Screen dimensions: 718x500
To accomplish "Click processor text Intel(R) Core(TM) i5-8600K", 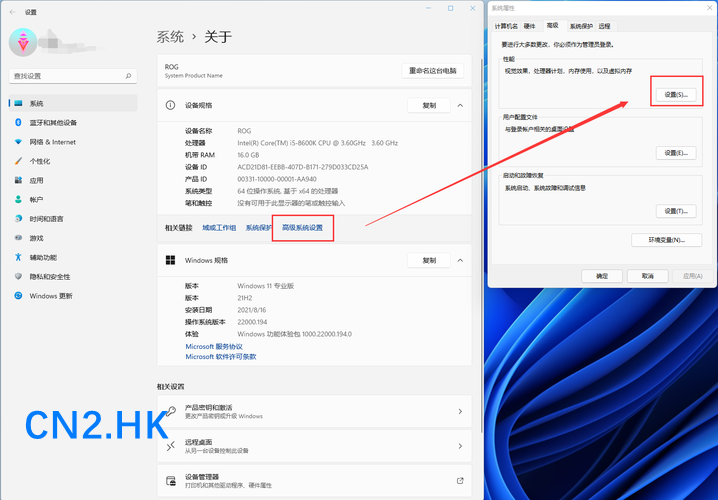I will tap(317, 143).
